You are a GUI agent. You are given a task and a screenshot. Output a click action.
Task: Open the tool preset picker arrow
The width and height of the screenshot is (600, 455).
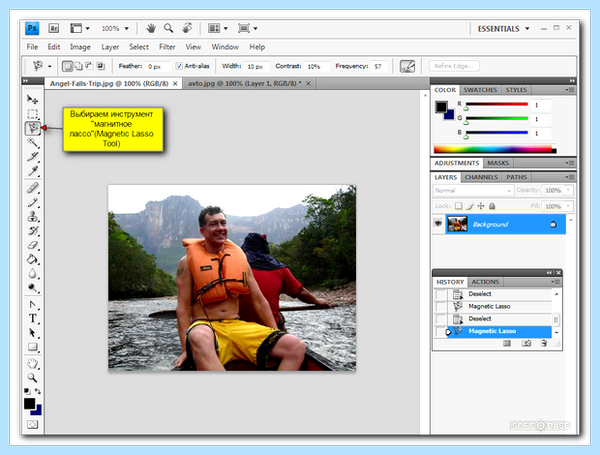[49, 67]
